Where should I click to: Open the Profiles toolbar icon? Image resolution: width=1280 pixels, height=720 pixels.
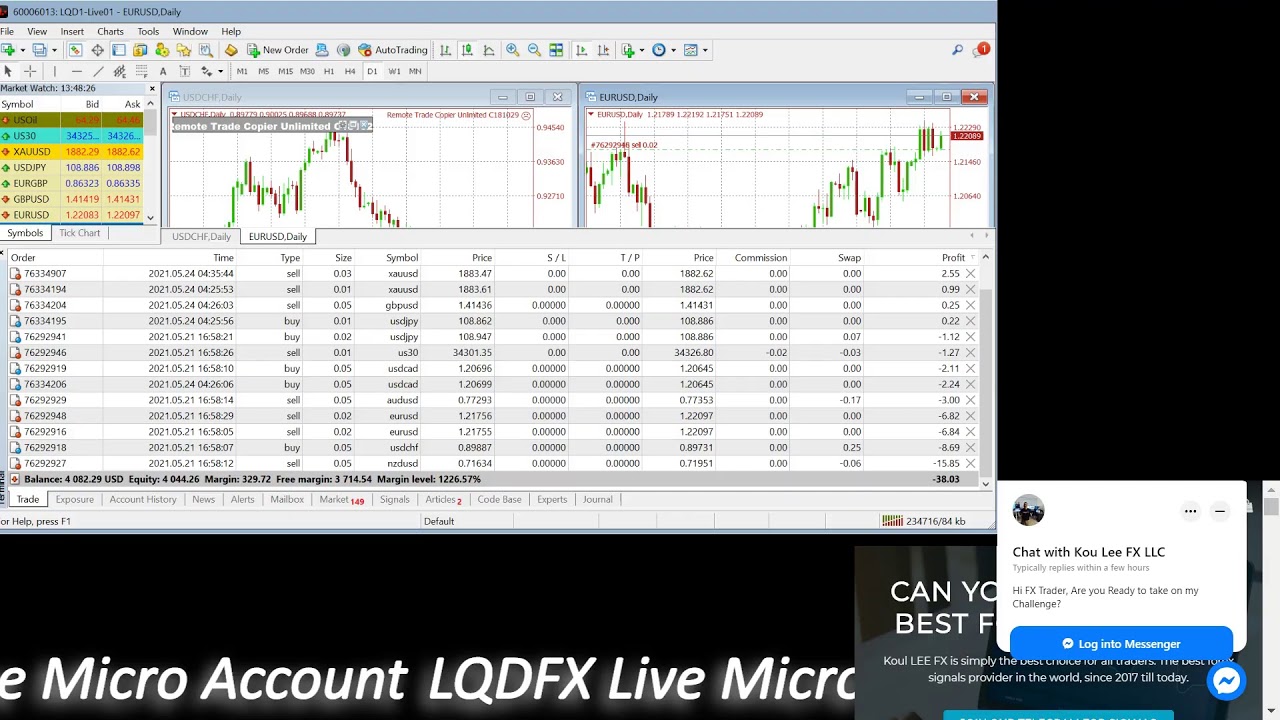point(39,50)
